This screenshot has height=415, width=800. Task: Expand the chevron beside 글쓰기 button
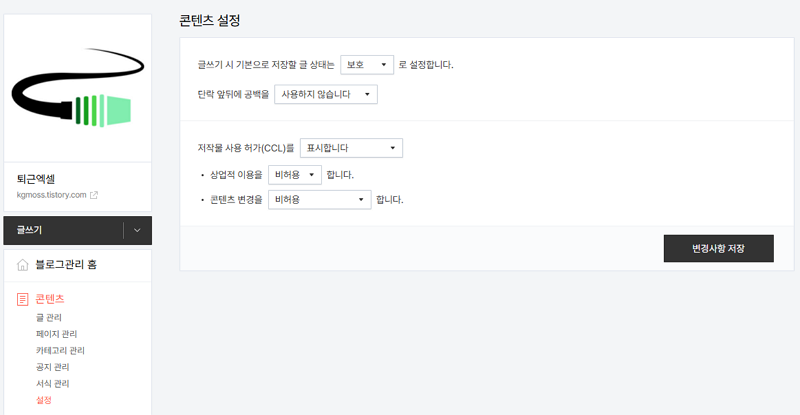point(137,230)
